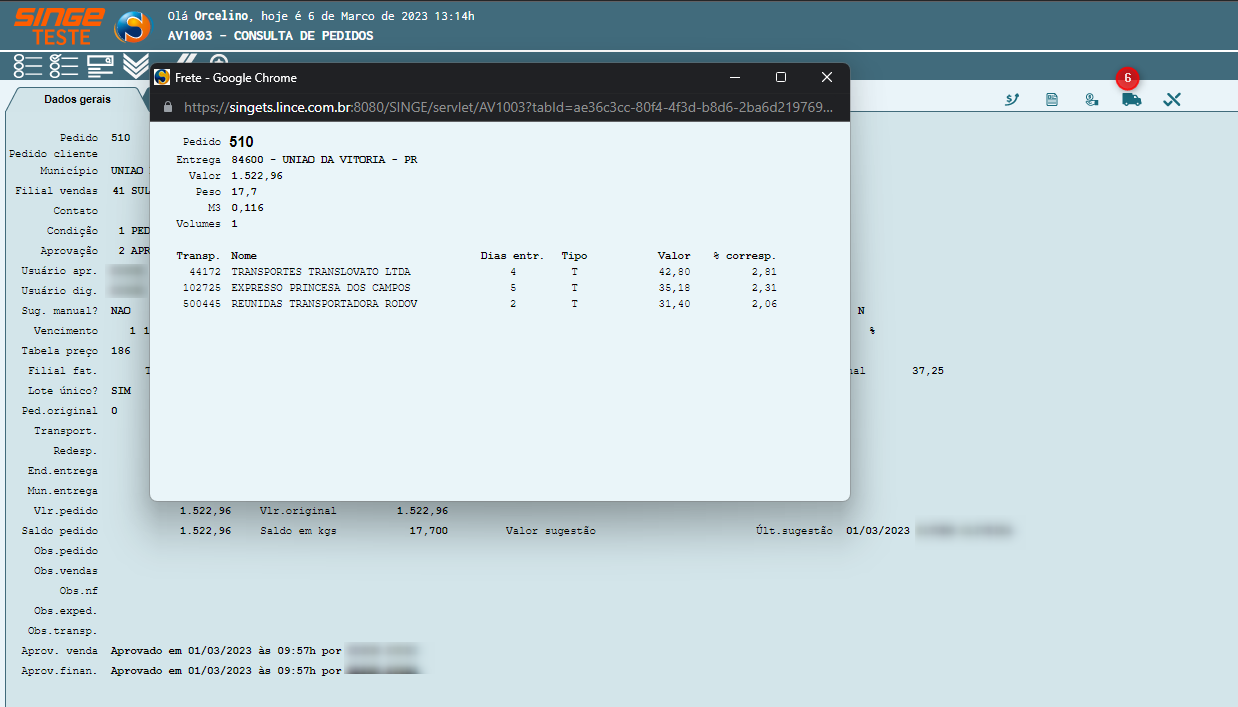Click the double chevron down icon
Viewport: 1238px width, 707px height.
[136, 66]
